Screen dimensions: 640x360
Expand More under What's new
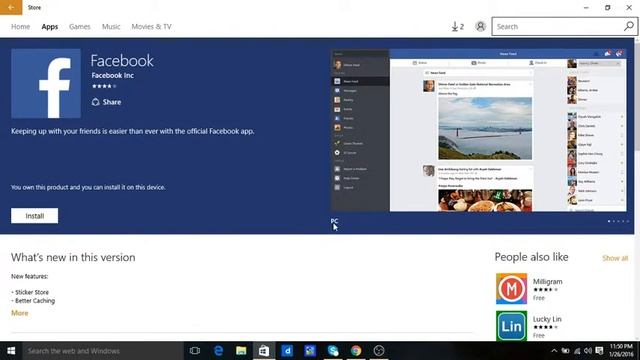(x=20, y=313)
